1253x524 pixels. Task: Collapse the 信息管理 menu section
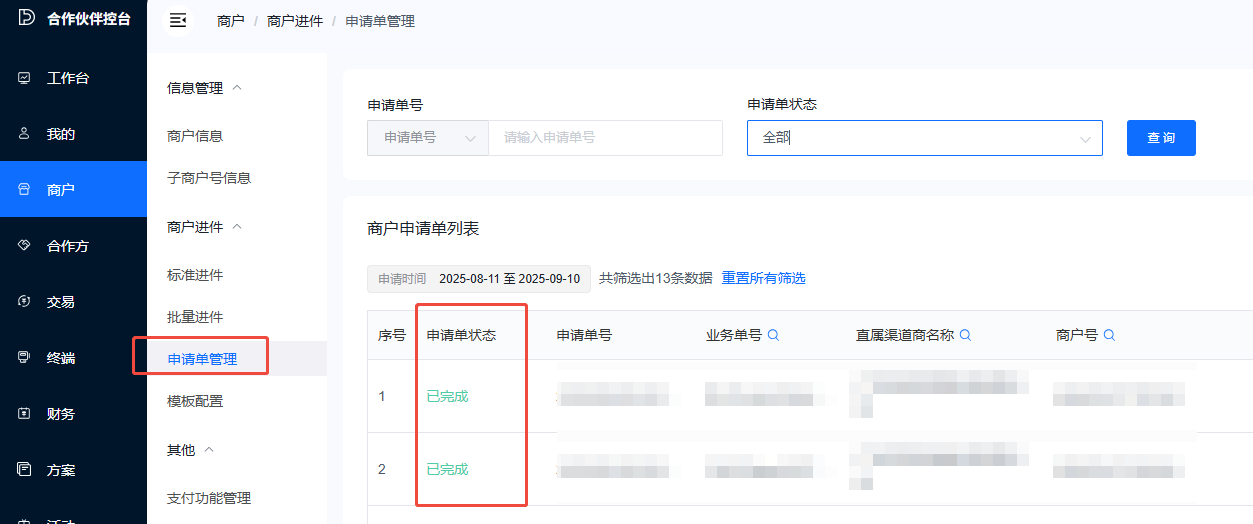(237, 88)
